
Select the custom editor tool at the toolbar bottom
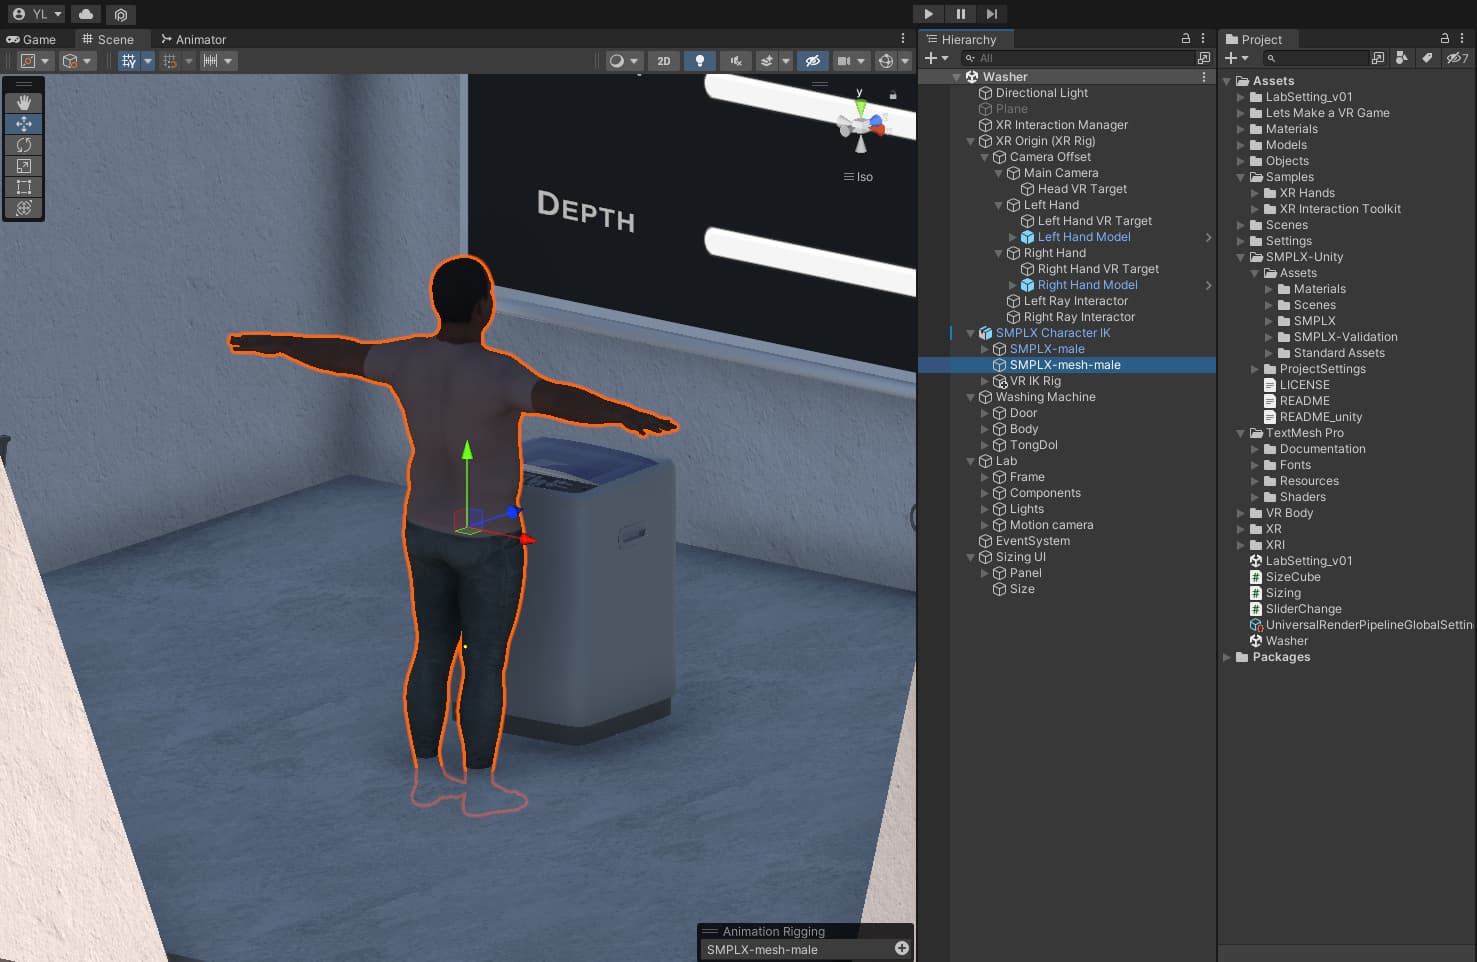[24, 208]
